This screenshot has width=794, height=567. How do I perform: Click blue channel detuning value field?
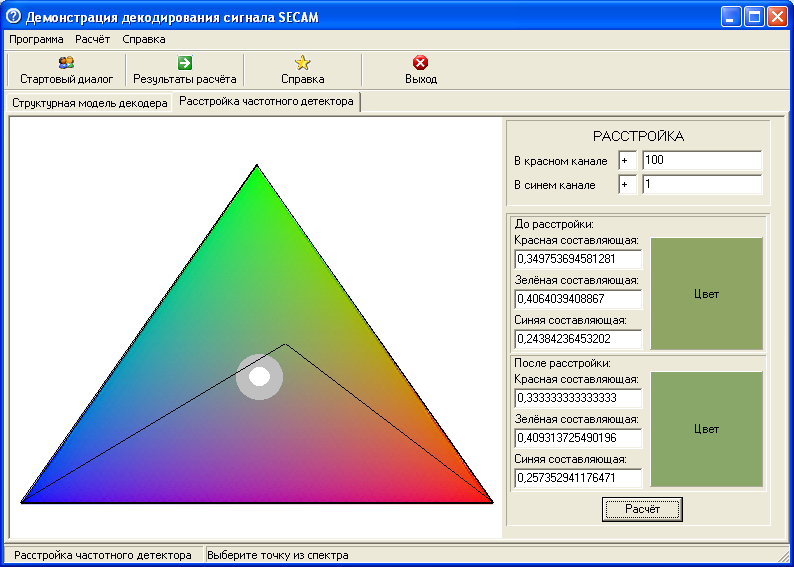[x=702, y=185]
